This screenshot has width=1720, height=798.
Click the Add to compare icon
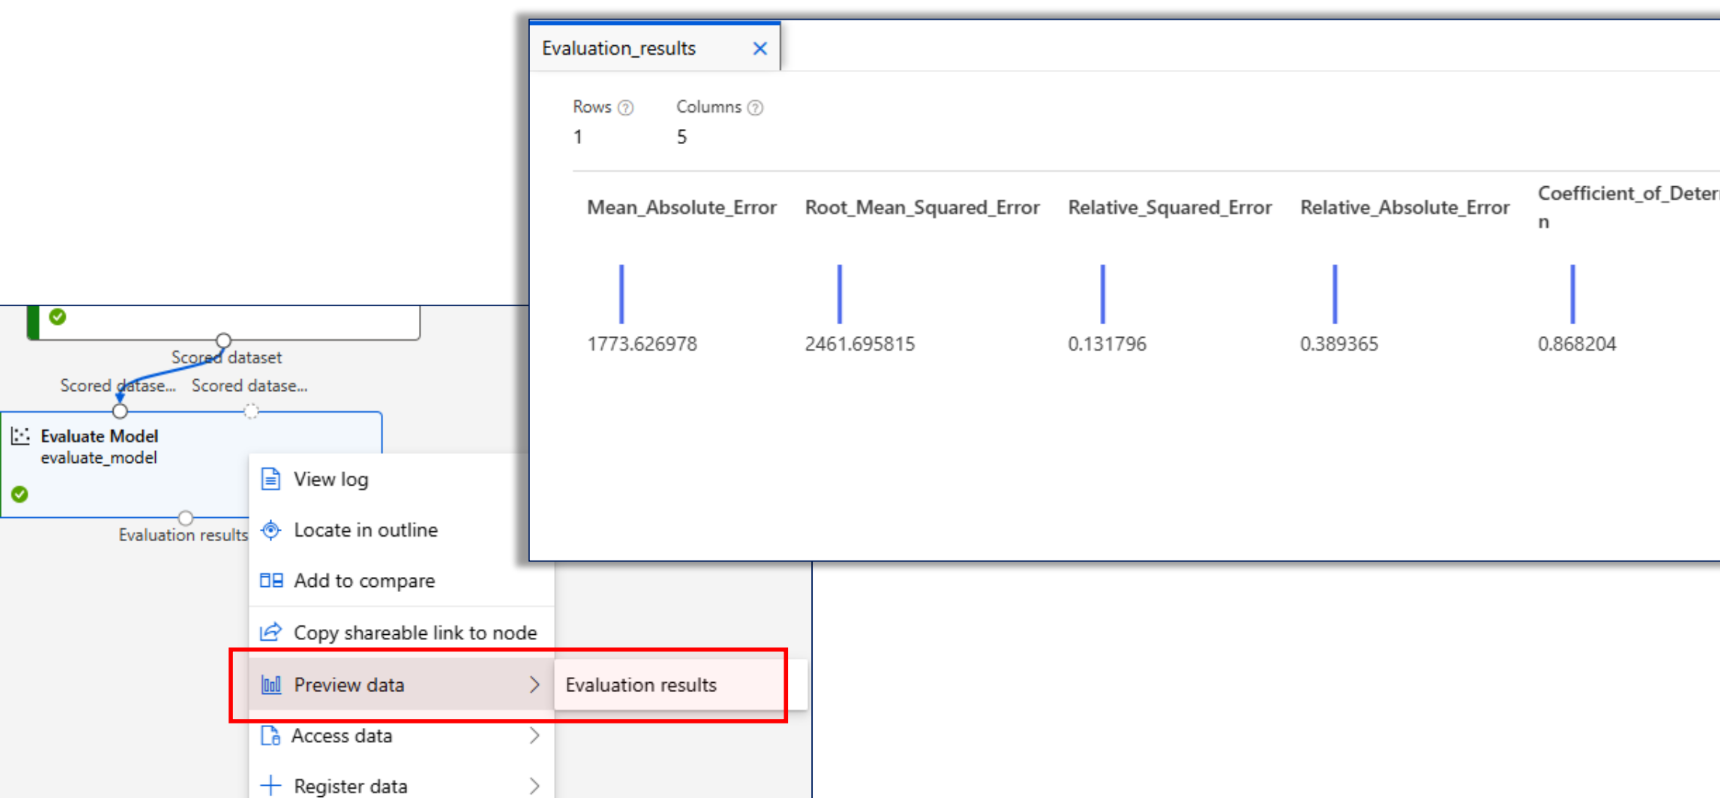[x=271, y=580]
